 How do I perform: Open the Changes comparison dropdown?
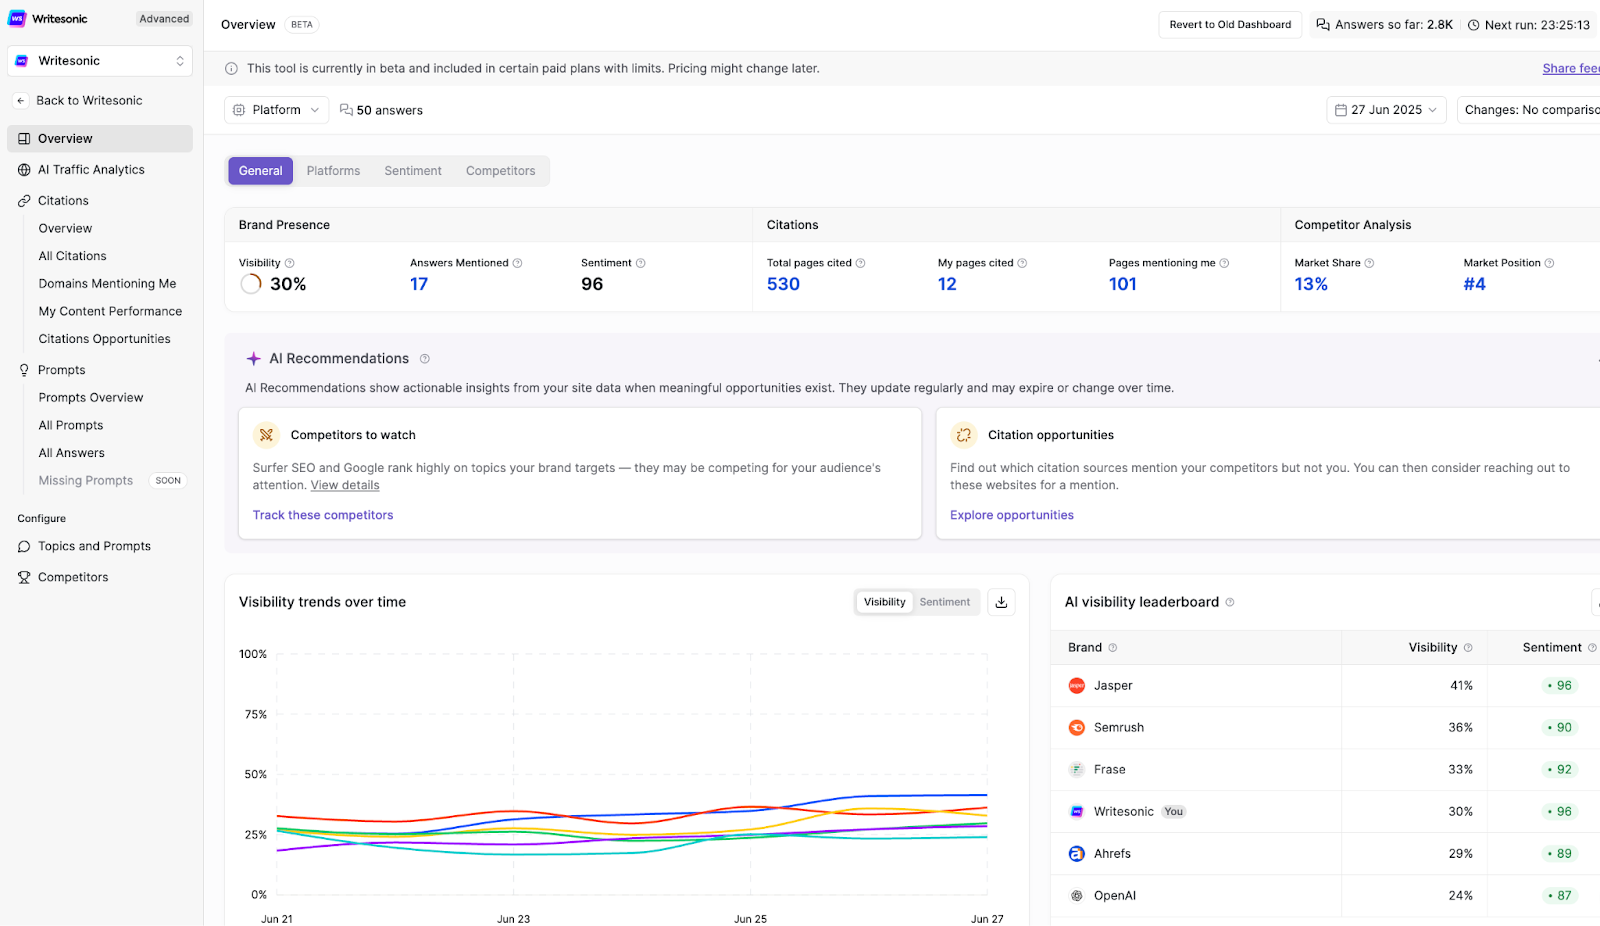pos(1530,110)
